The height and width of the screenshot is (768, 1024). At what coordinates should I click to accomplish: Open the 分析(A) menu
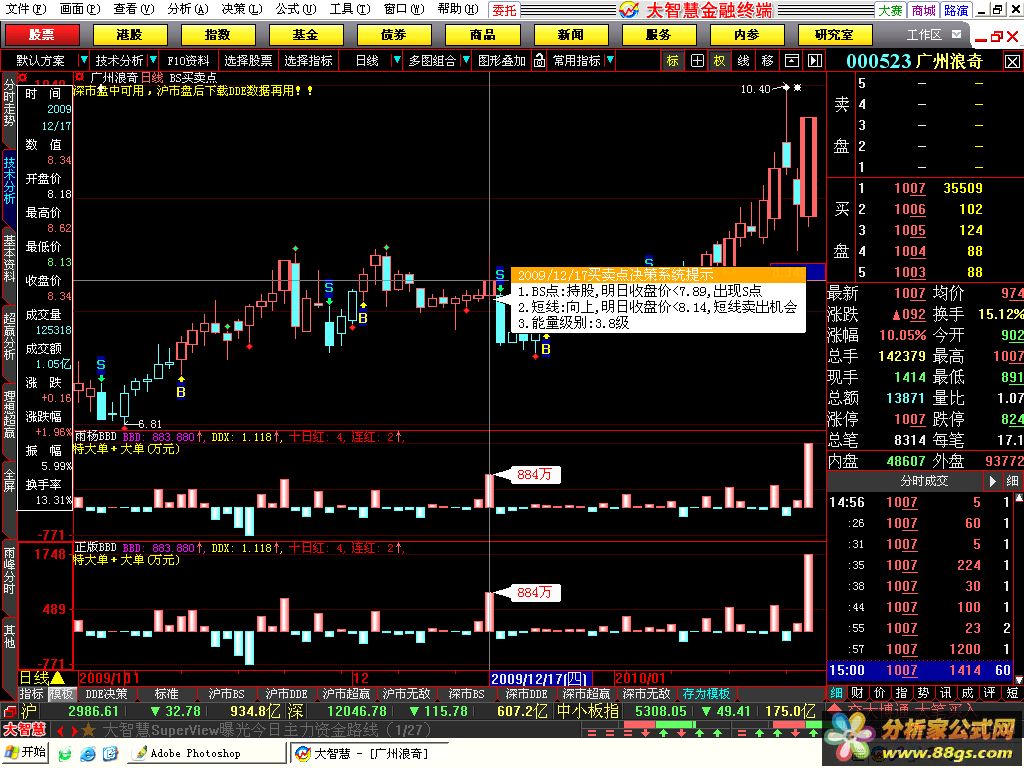(x=187, y=9)
